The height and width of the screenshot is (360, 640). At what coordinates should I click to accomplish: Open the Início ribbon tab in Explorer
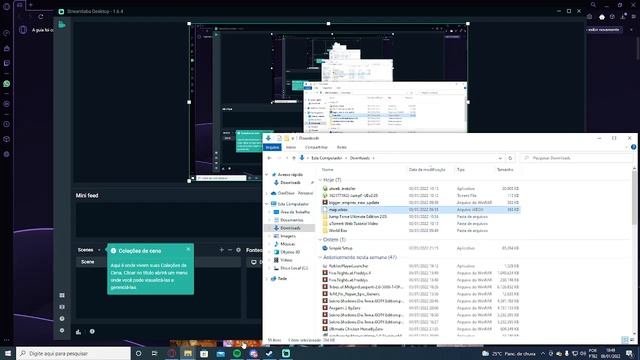click(x=291, y=147)
